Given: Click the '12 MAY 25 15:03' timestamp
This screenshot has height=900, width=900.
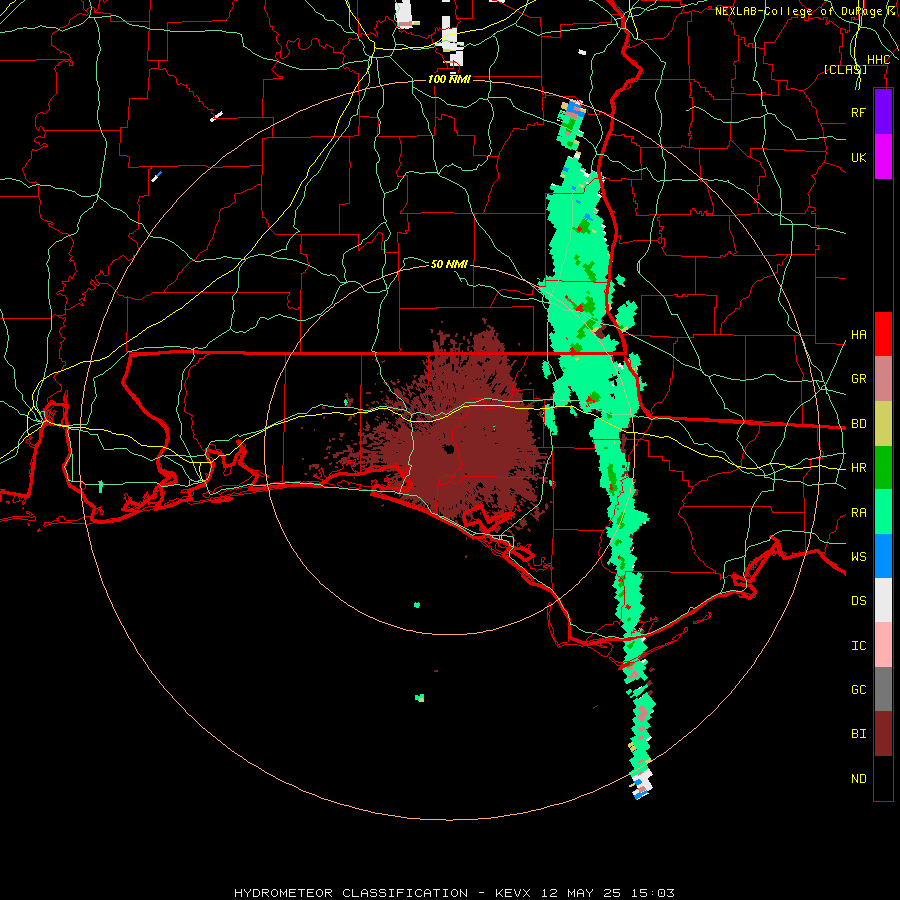Looking at the screenshot, I should point(608,893).
